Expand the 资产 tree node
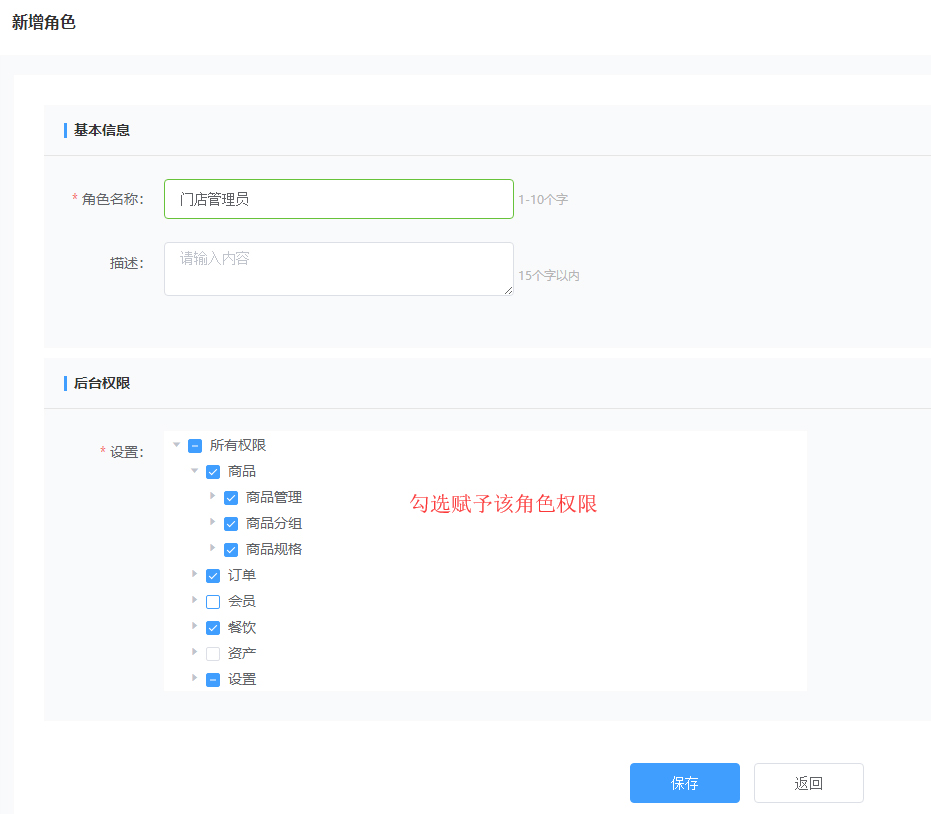Screen dimensions: 931x814 click(x=194, y=651)
